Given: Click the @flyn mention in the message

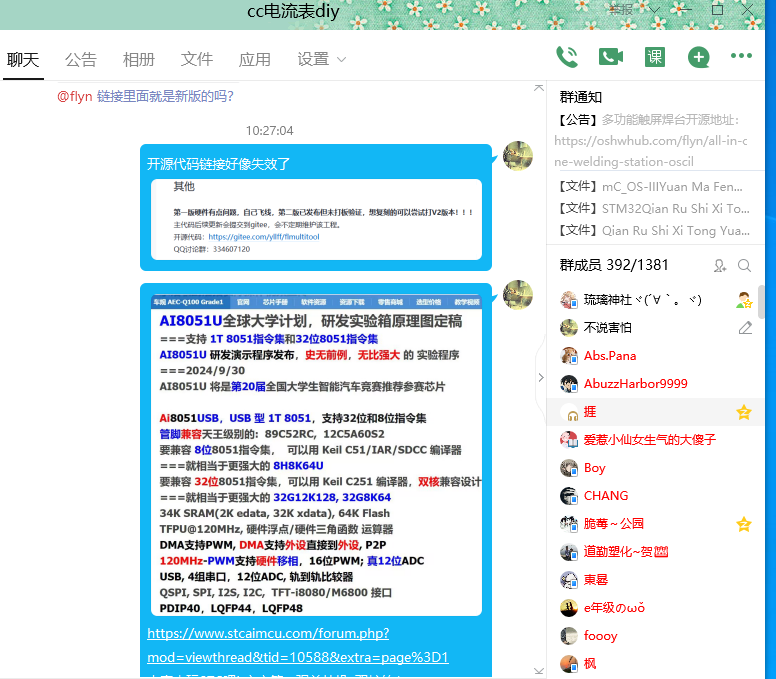Looking at the screenshot, I should pyautogui.click(x=75, y=96).
